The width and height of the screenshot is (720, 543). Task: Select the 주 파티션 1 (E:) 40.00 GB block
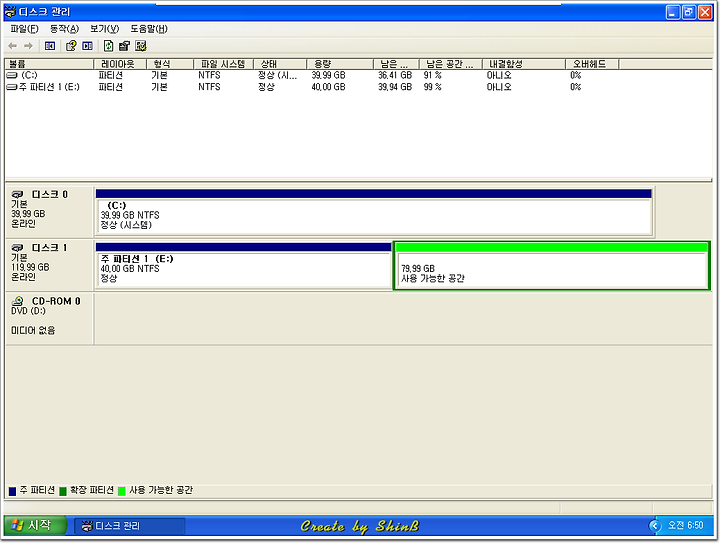pyautogui.click(x=243, y=266)
